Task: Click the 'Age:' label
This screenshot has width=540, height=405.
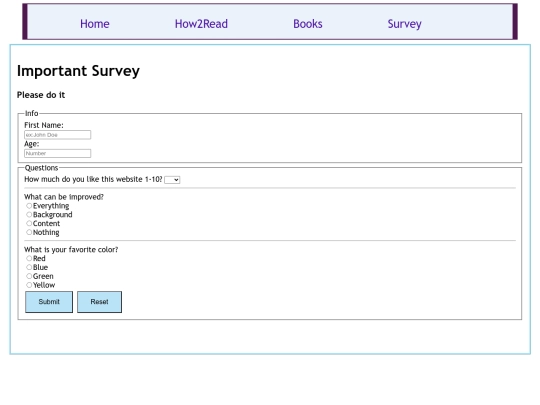Action: 32,144
